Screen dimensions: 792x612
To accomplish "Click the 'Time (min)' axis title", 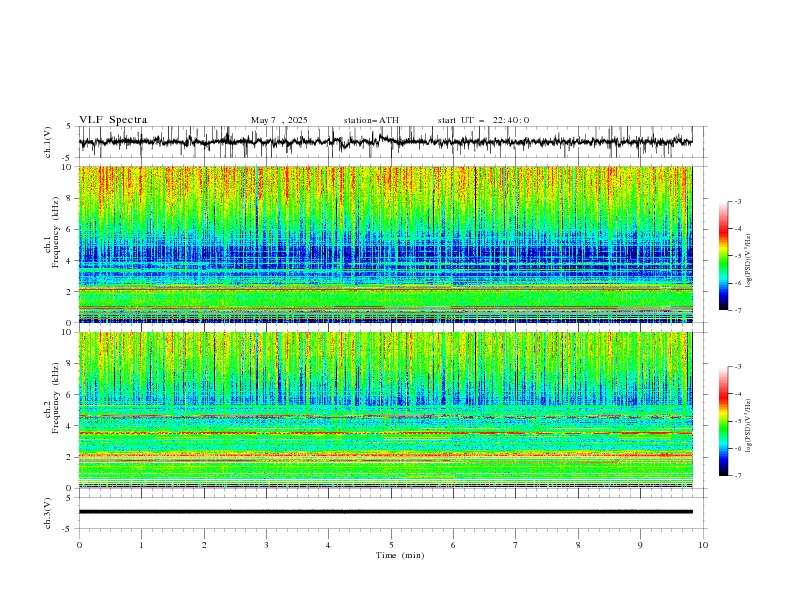I will coord(400,555).
